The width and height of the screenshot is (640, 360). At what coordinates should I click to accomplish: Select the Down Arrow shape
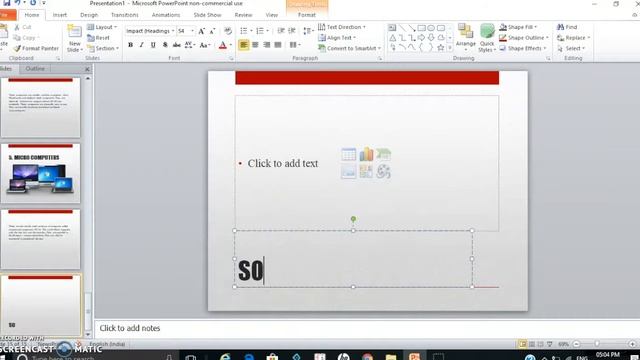click(431, 38)
